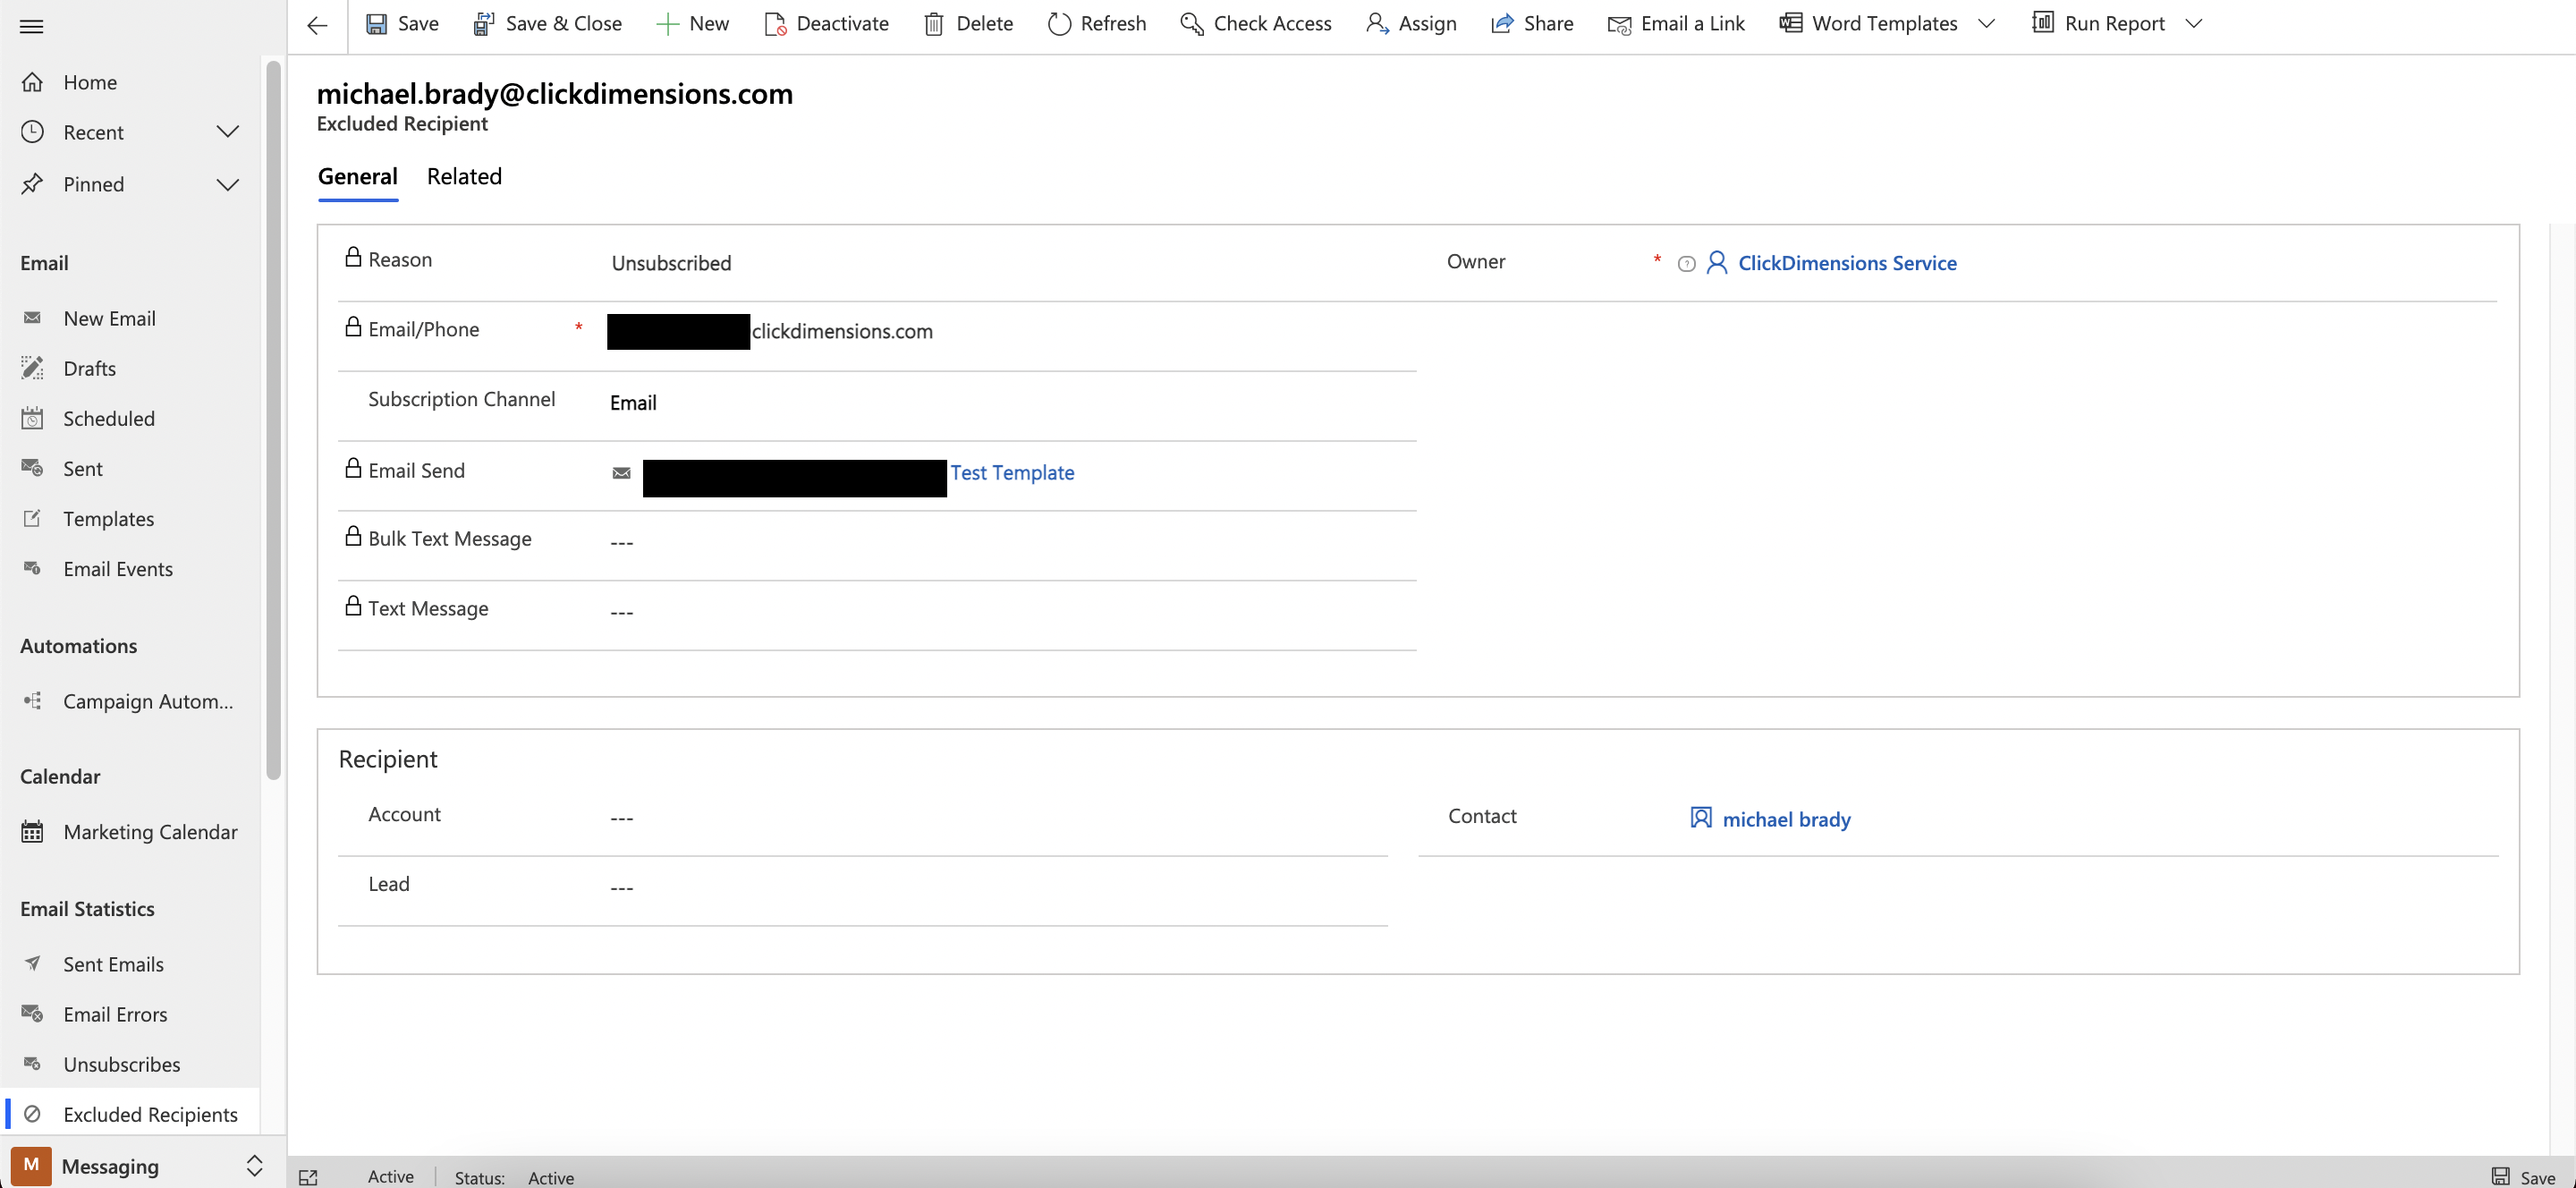
Task: Click the Excluded Recipients blocked icon
Action: 32,1114
